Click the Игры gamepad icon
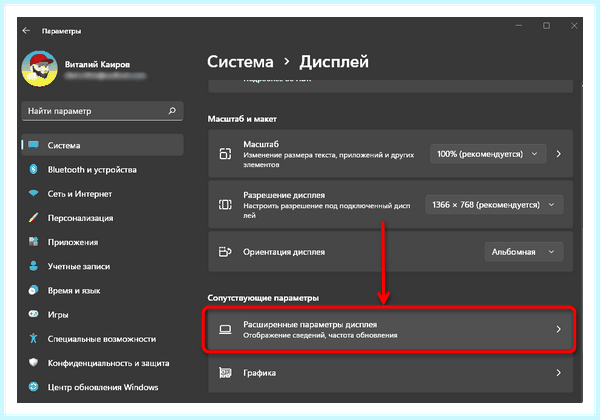This screenshot has height=420, width=600. 33,314
